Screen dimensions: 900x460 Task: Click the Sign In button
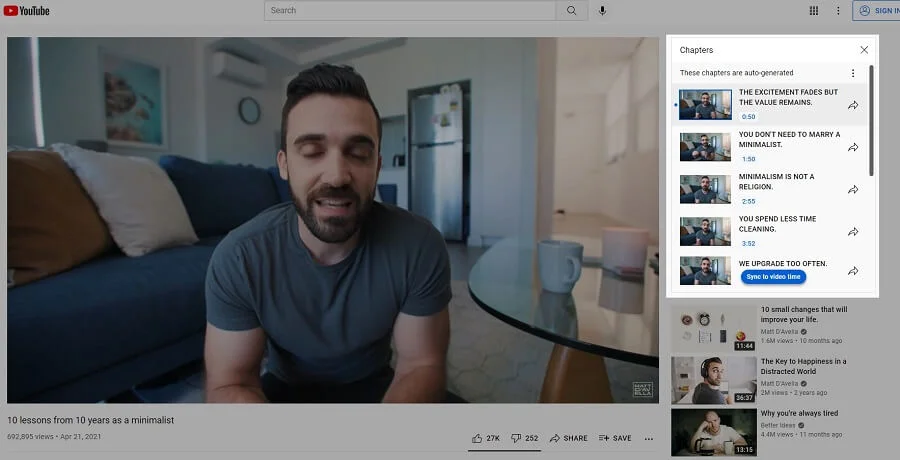(877, 11)
